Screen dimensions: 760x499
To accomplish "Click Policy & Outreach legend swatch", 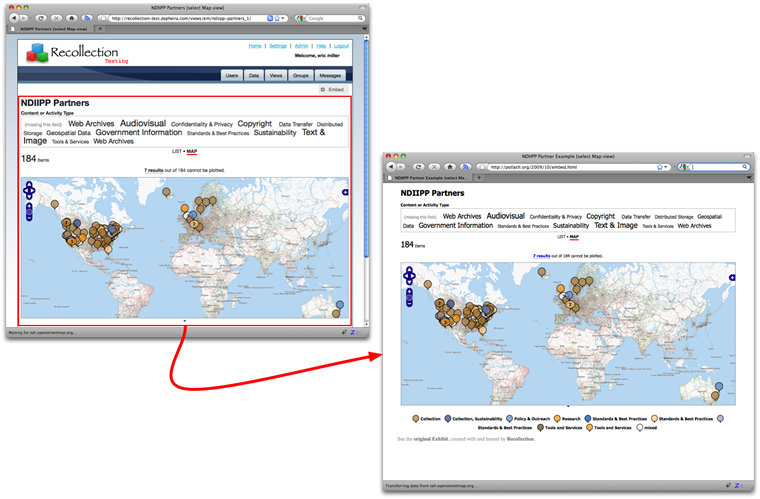I will pos(509,419).
